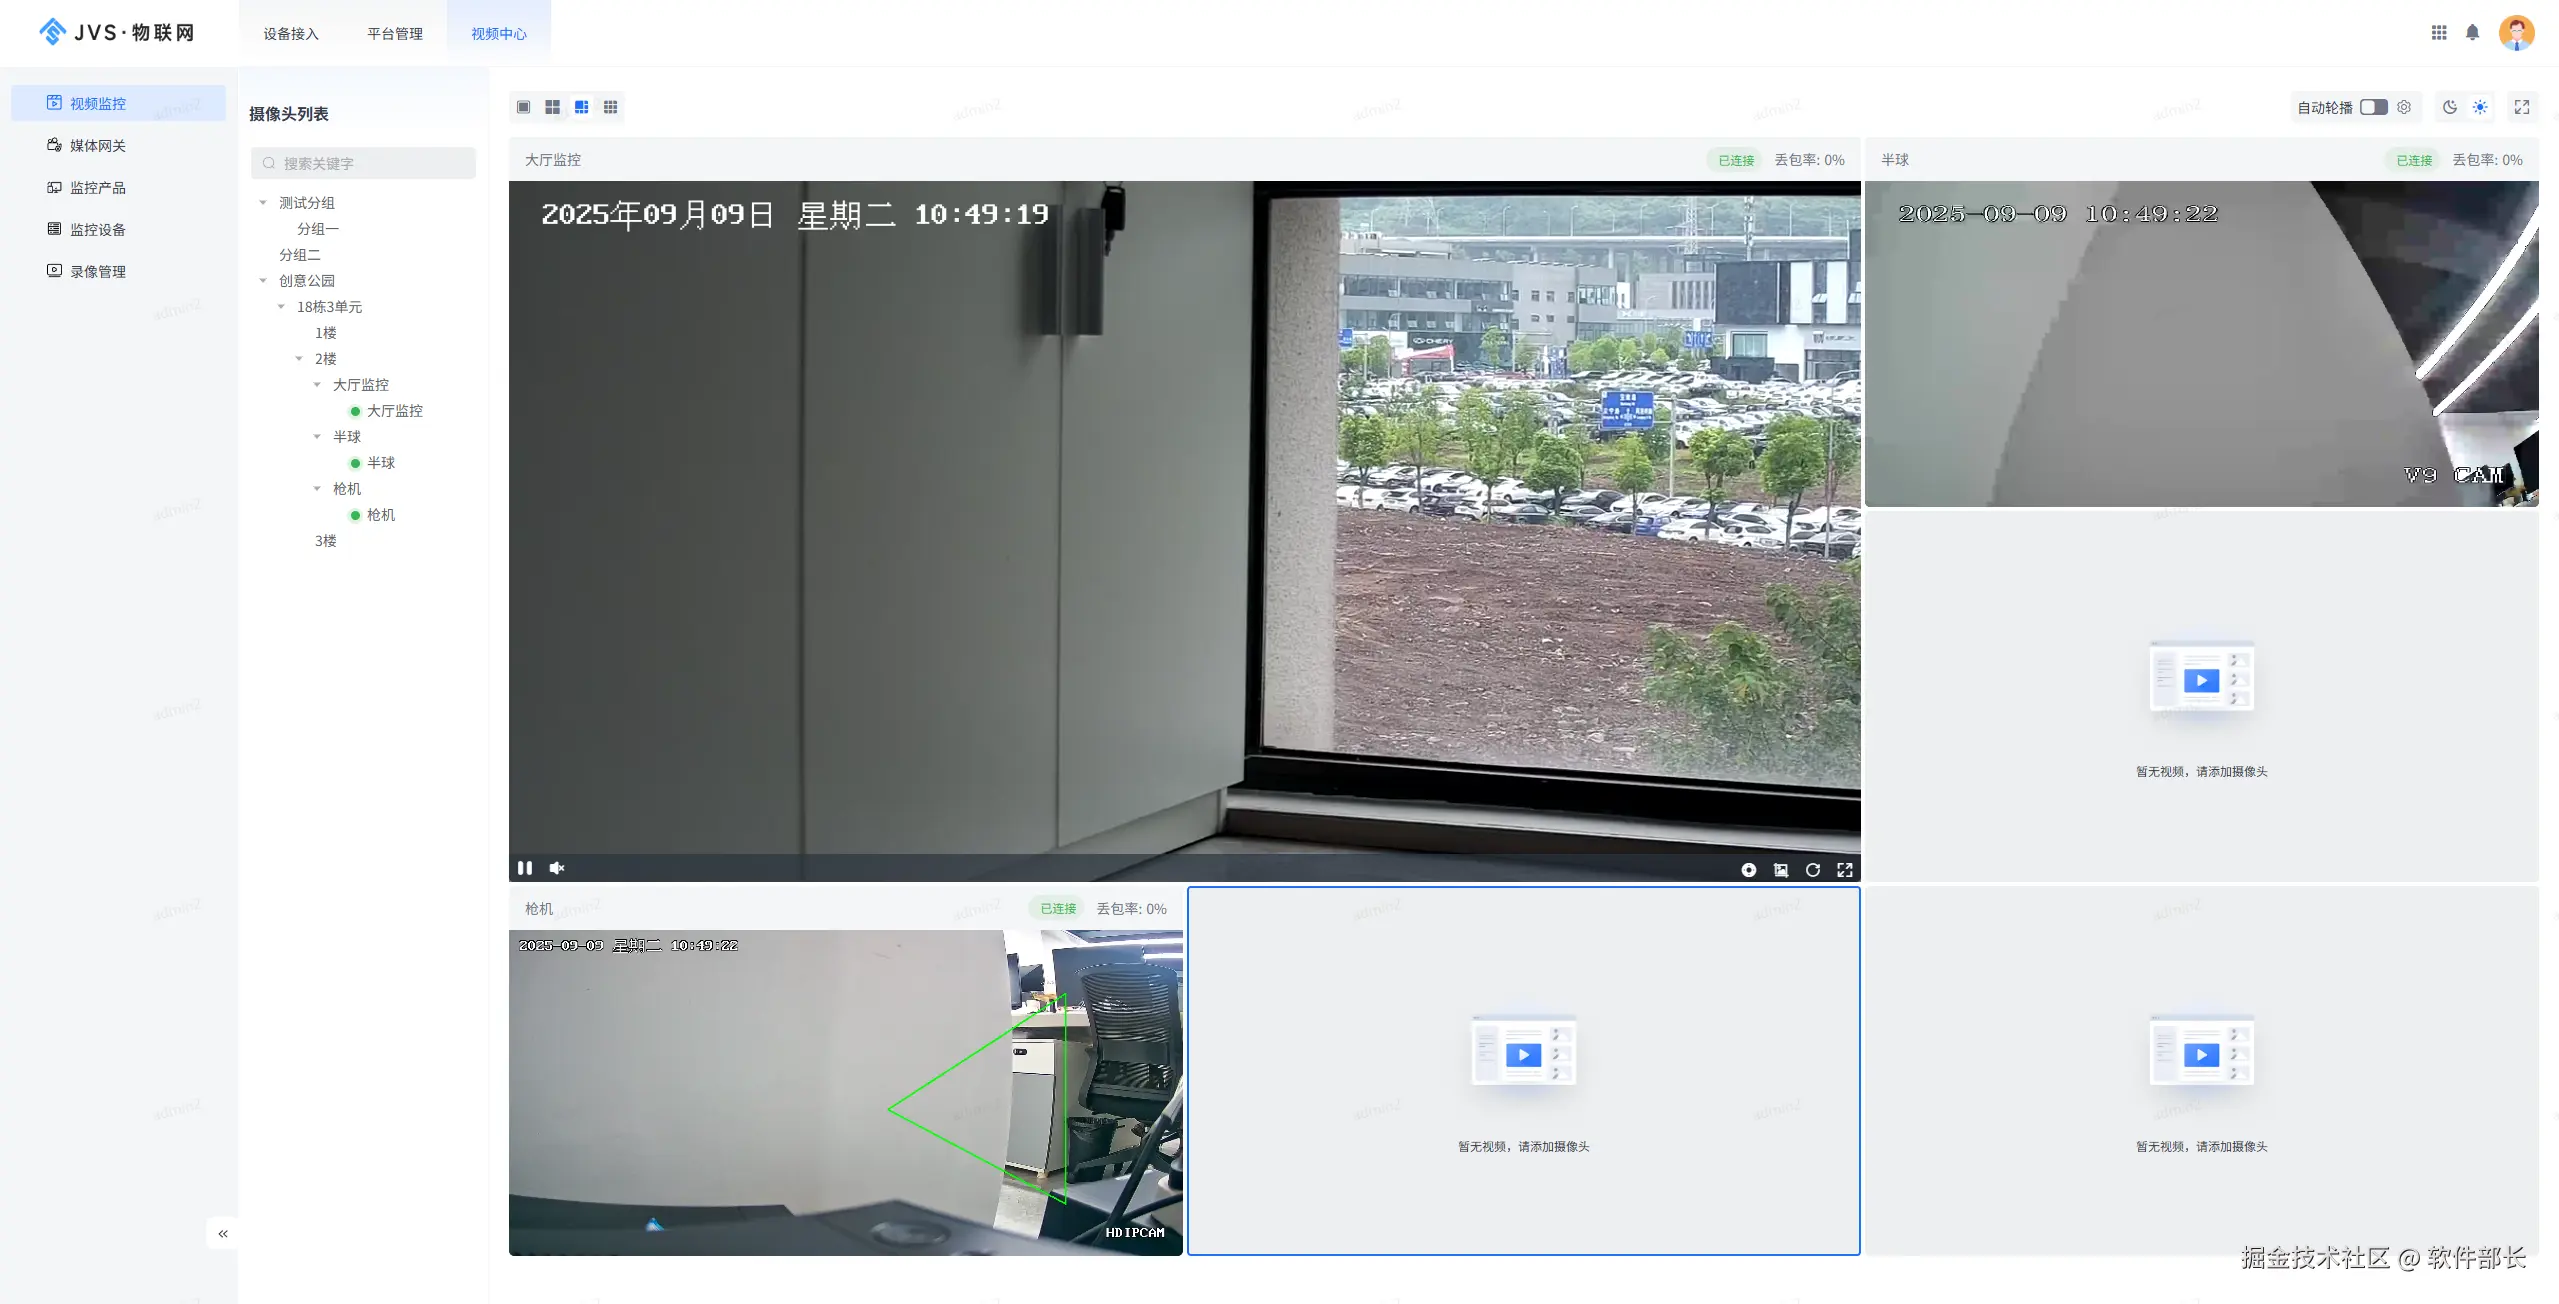Refresh the 大厅监控 video stream
The height and width of the screenshot is (1304, 2559).
1812,870
